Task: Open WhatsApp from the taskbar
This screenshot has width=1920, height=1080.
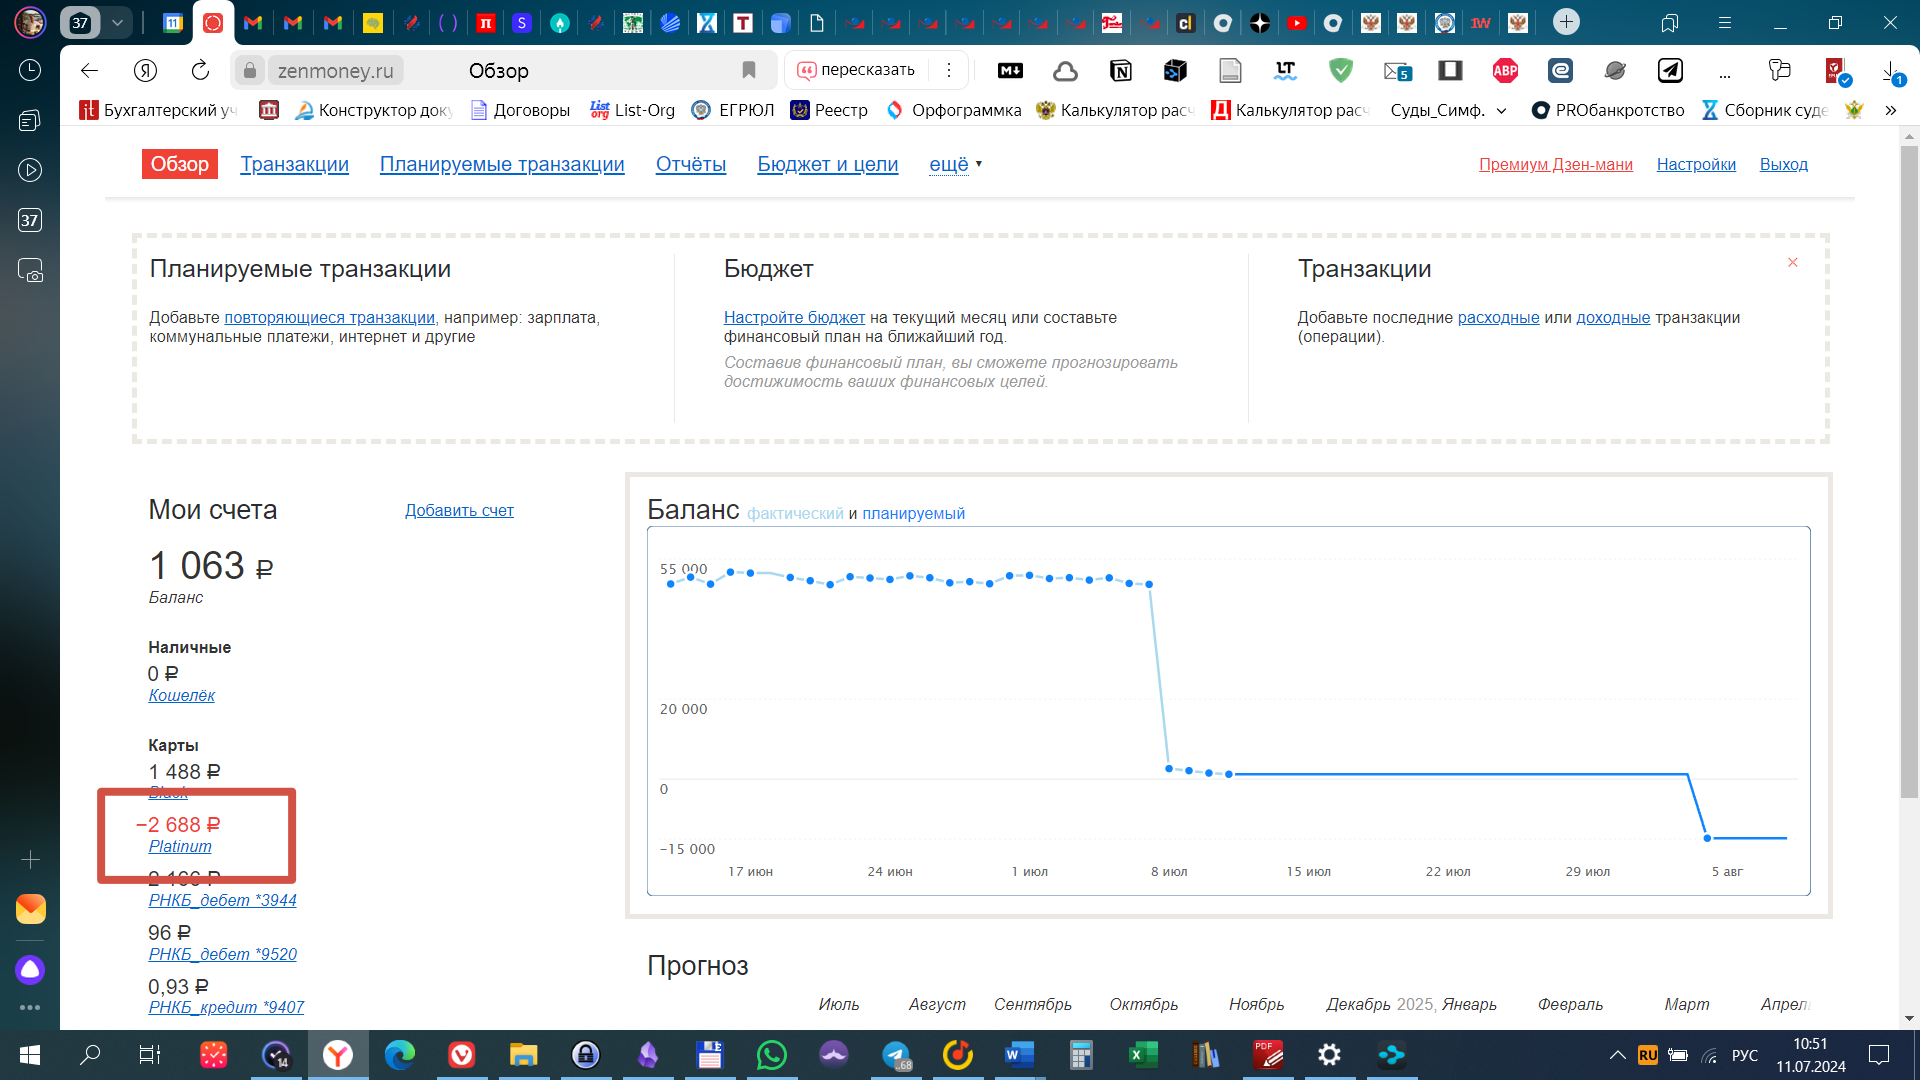Action: (x=772, y=1055)
